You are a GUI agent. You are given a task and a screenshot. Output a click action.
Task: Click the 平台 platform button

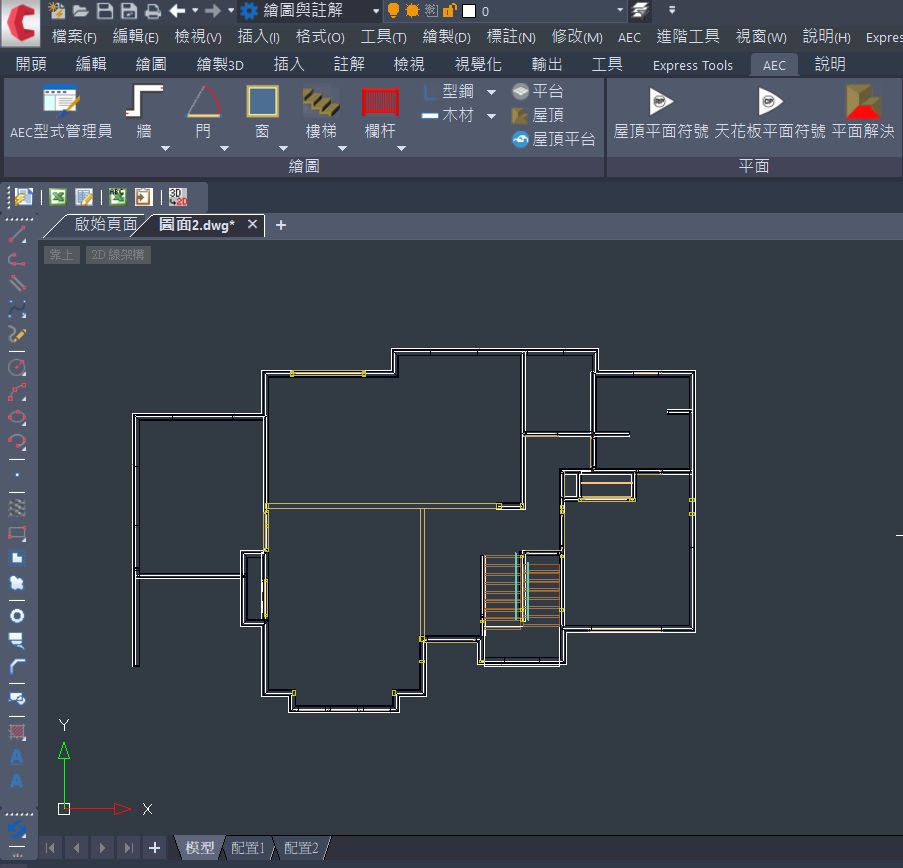542,90
